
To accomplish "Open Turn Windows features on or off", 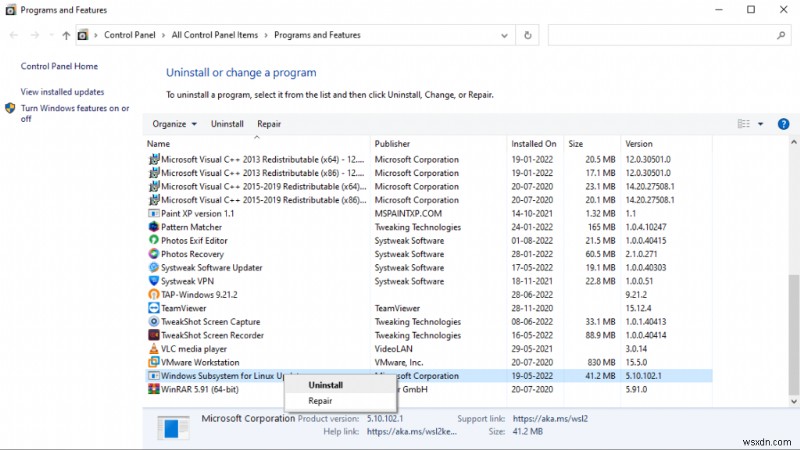I will tap(75, 113).
